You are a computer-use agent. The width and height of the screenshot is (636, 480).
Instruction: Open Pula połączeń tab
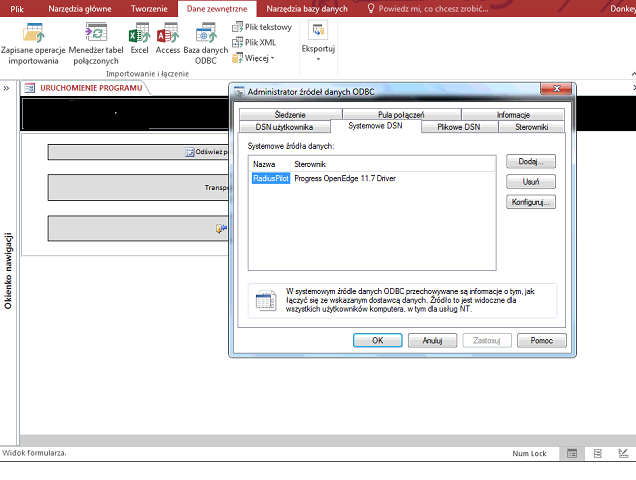pos(401,115)
